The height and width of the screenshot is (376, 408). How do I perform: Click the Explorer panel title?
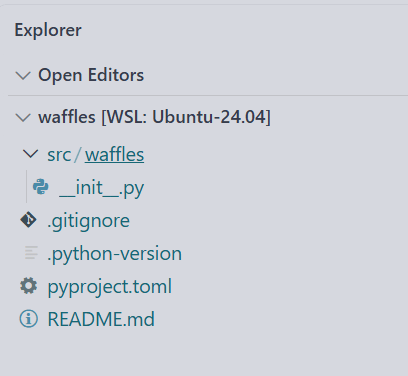tap(48, 30)
